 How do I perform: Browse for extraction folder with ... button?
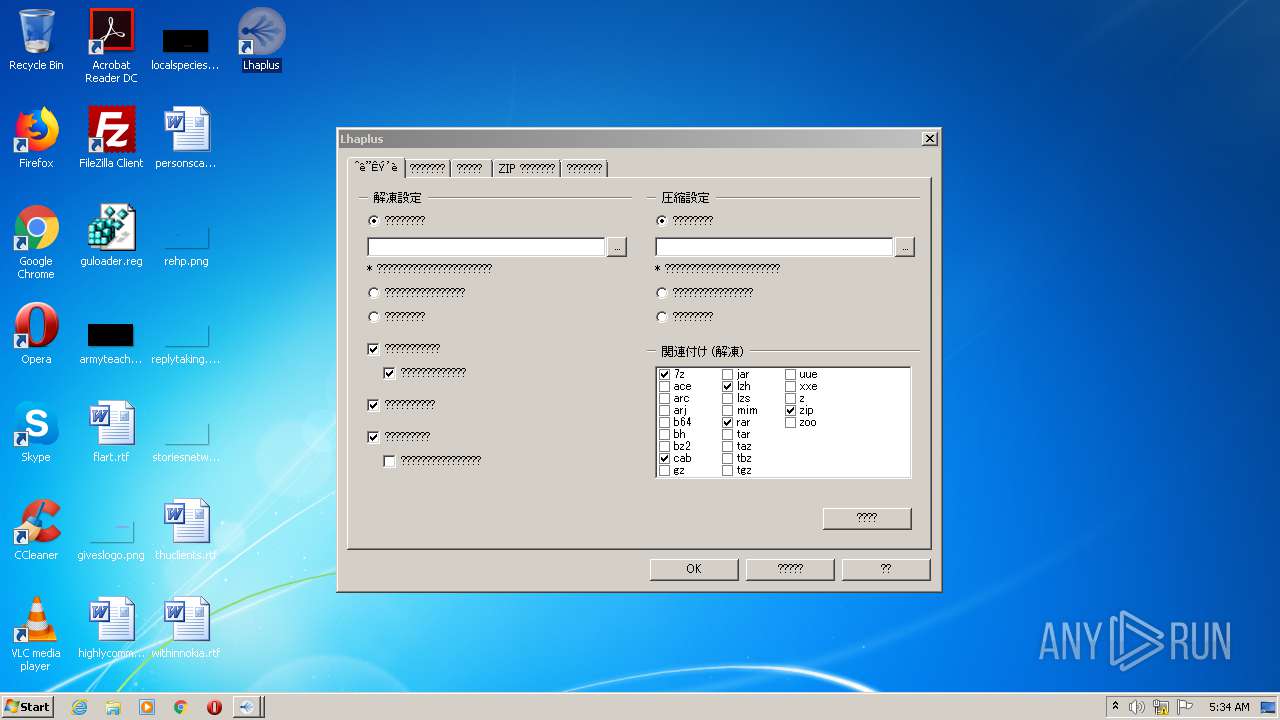pos(617,247)
